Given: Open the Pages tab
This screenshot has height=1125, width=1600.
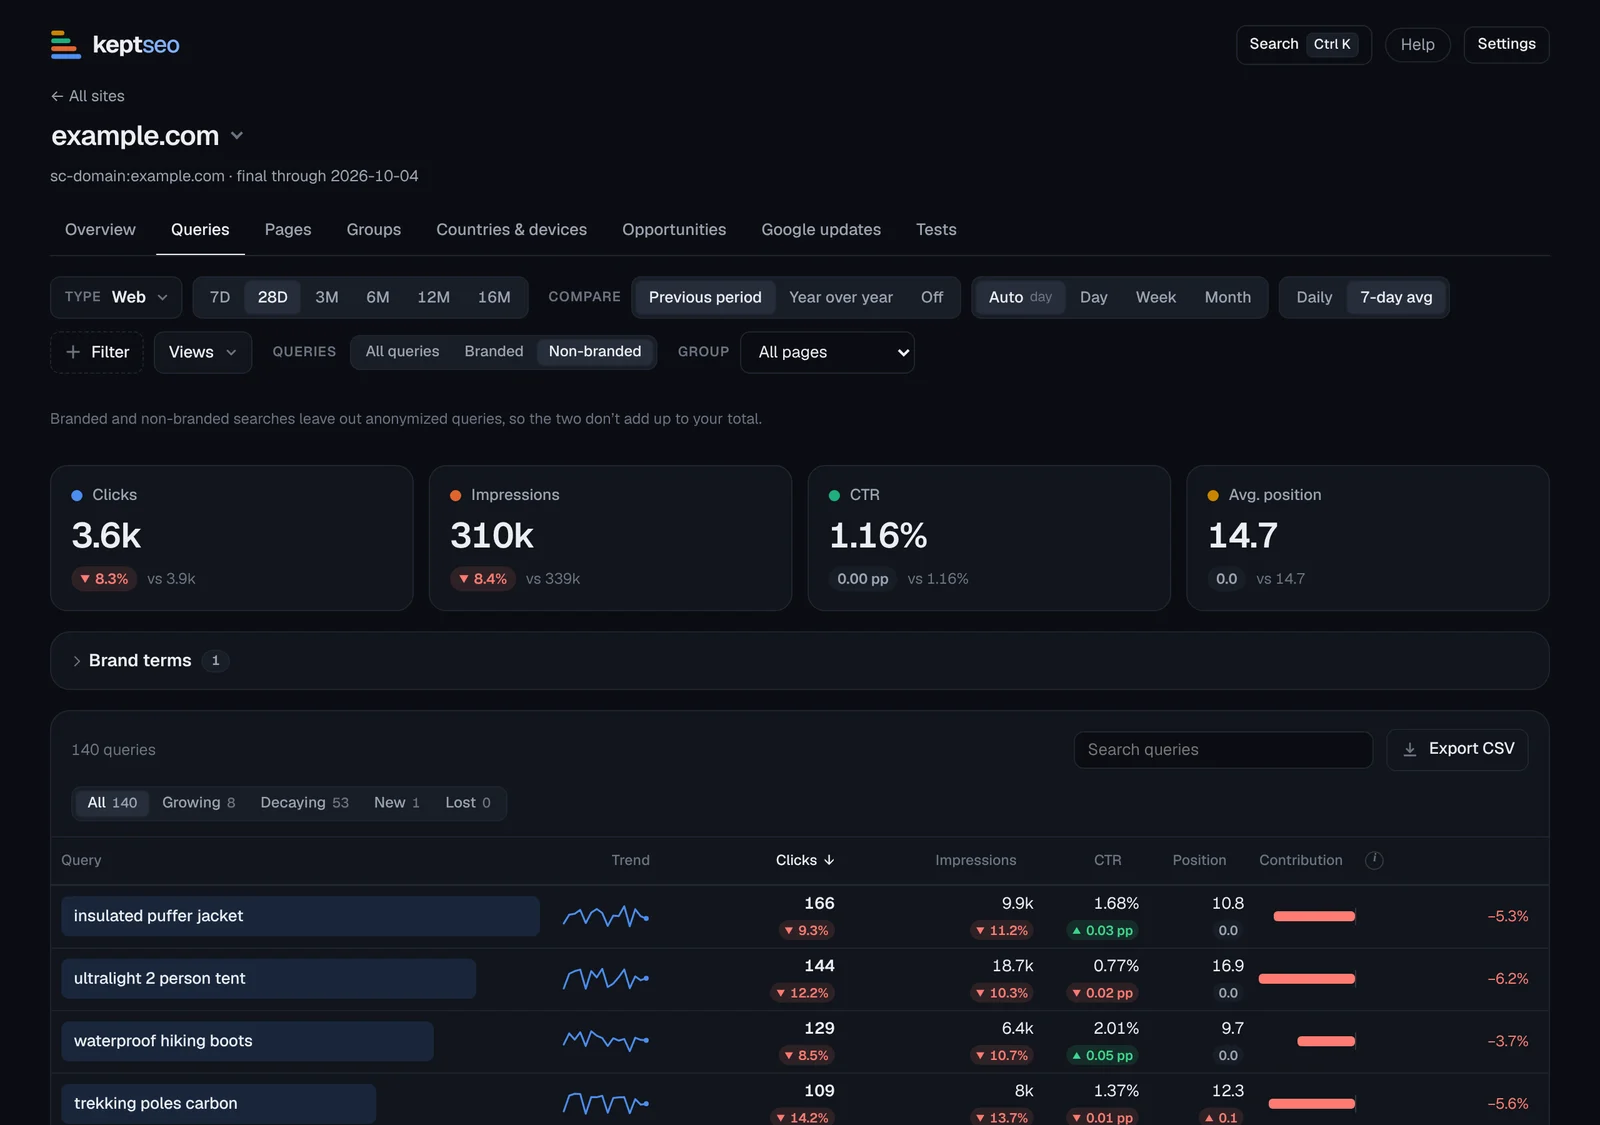Looking at the screenshot, I should coord(288,230).
